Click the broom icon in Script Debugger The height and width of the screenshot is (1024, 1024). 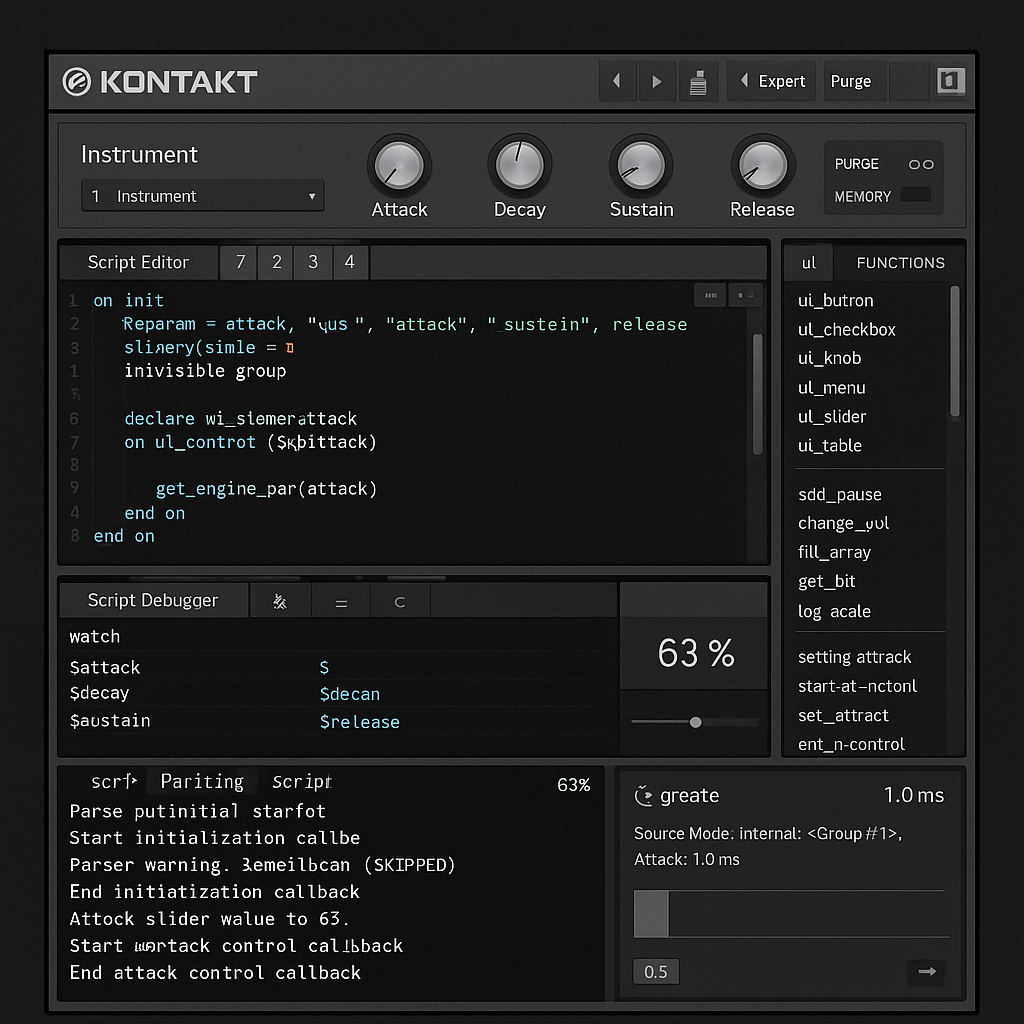coord(281,600)
